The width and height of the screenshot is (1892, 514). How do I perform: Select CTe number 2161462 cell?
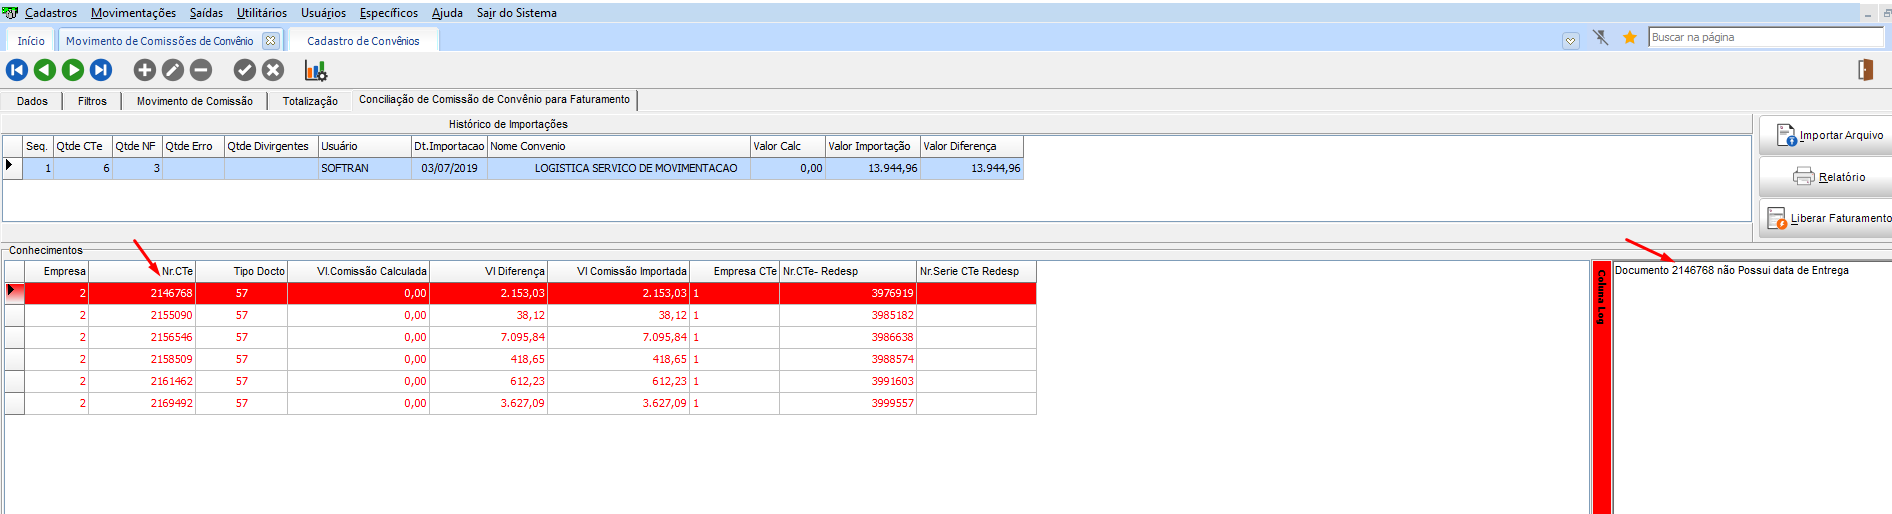tap(142, 381)
